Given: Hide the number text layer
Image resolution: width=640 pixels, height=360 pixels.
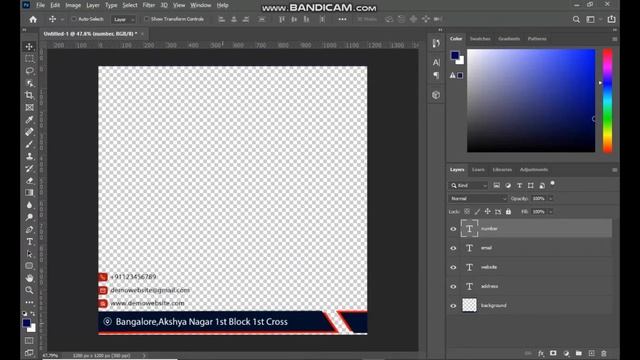Looking at the screenshot, I should 453,229.
